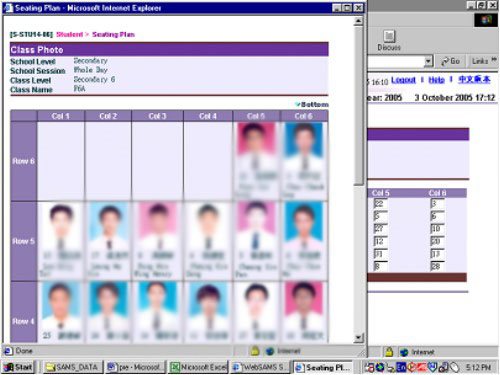Click the Discuss toolbar icon
Screen dimensions: 500x375
[389, 36]
